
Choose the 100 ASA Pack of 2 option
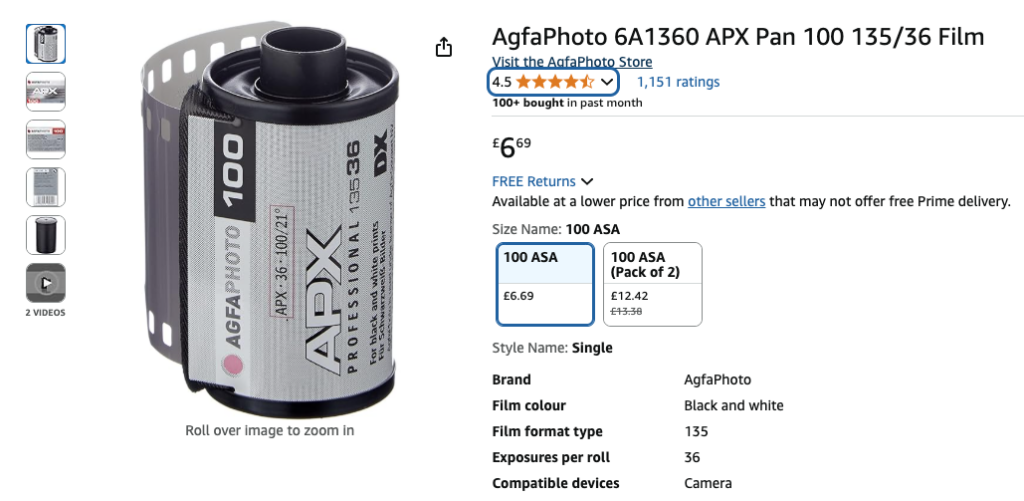click(652, 284)
